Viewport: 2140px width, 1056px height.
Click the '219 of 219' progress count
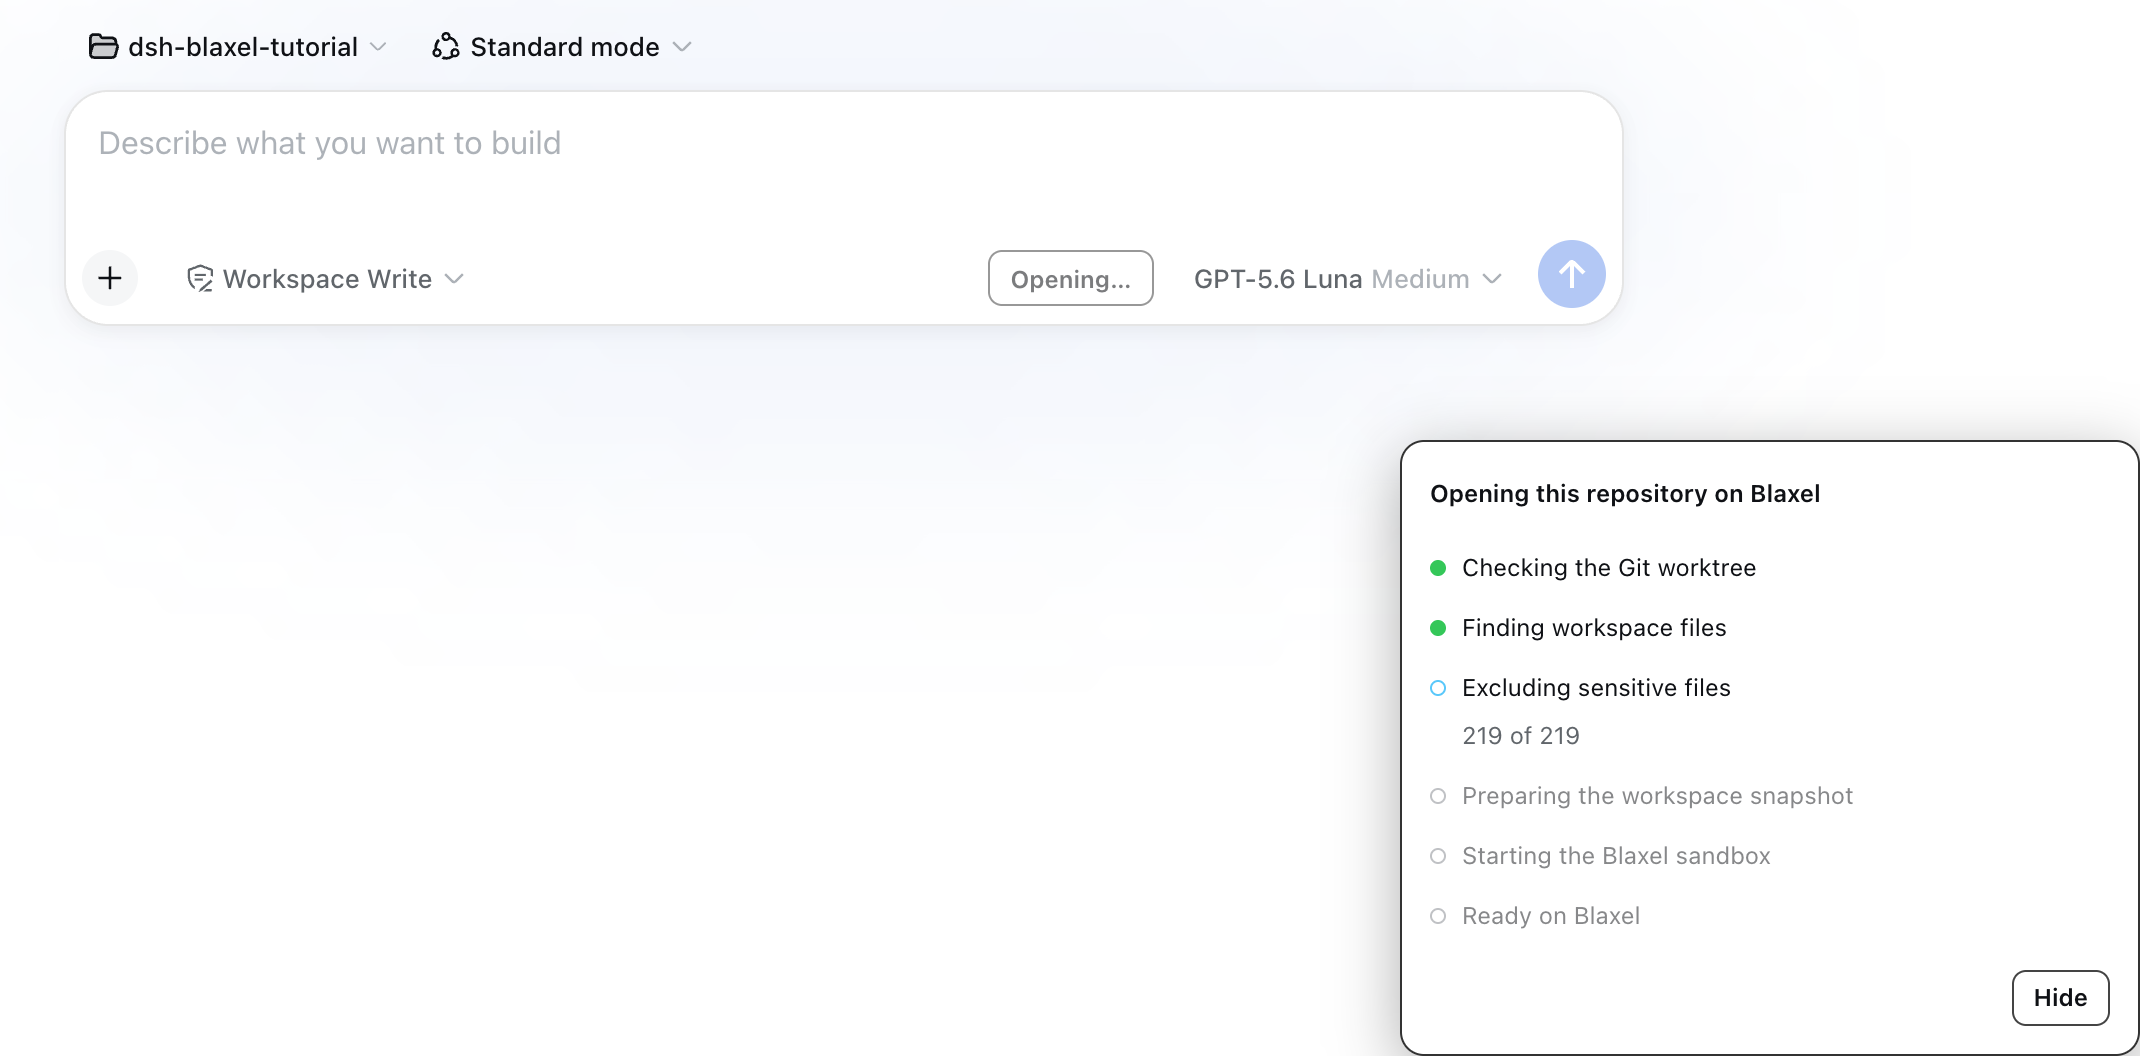[1520, 736]
